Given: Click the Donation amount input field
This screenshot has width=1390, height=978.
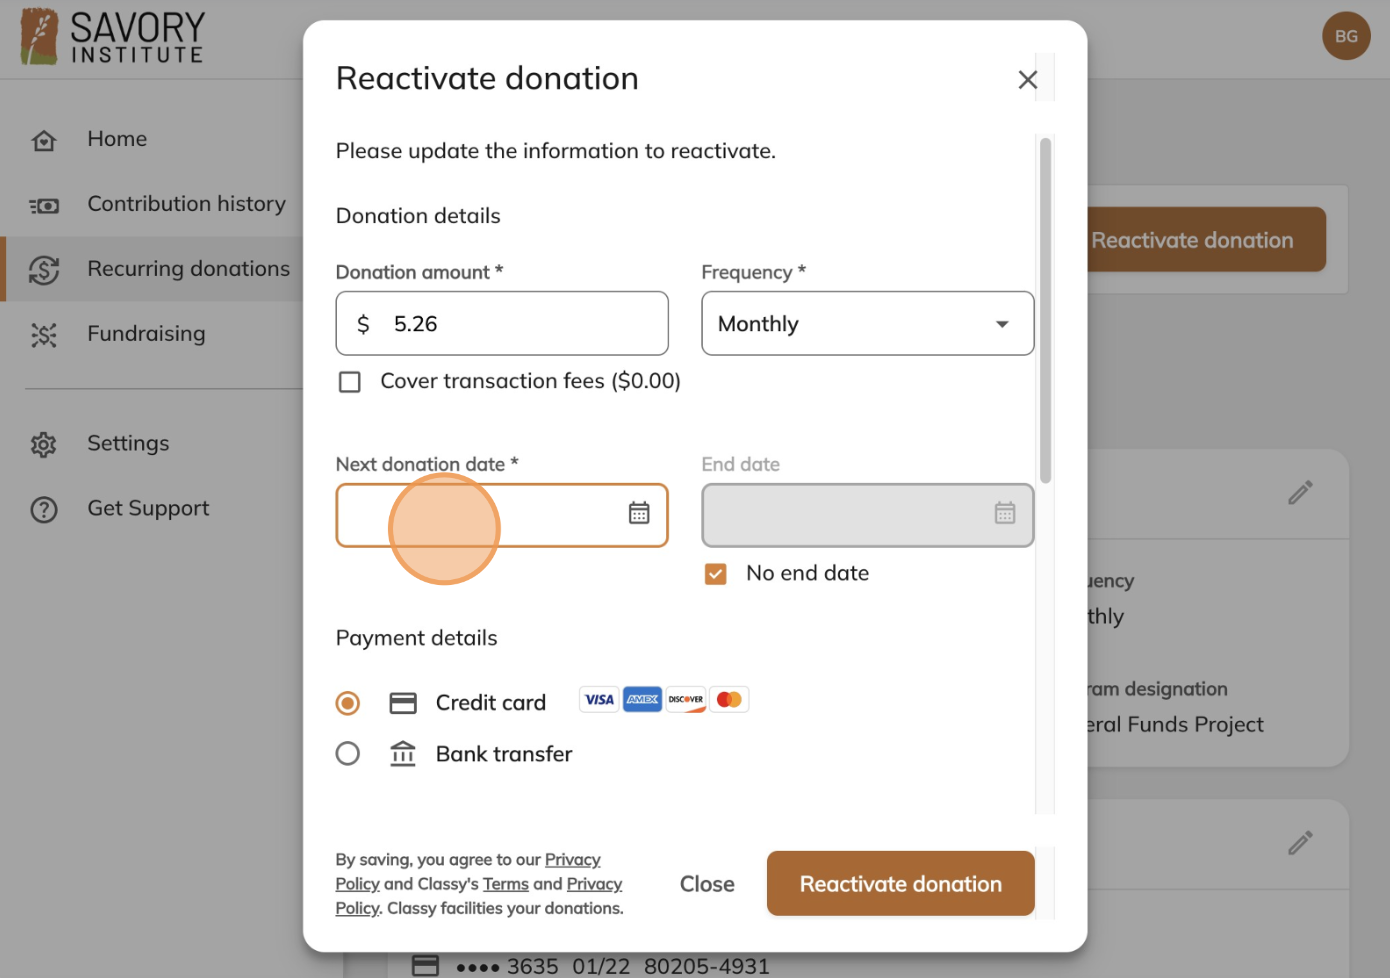Looking at the screenshot, I should pos(502,323).
